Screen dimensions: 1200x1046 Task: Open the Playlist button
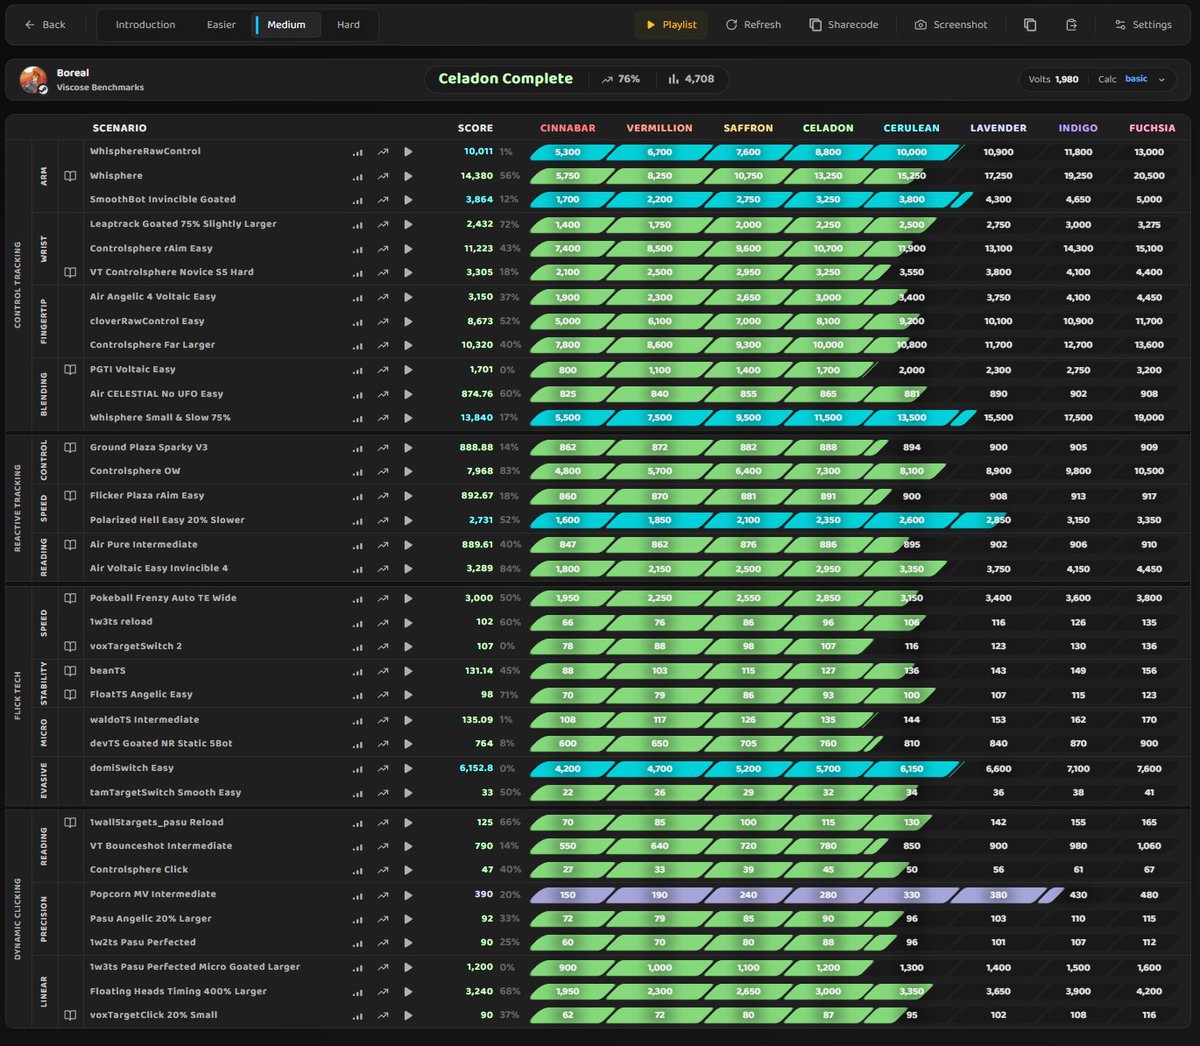(x=671, y=25)
